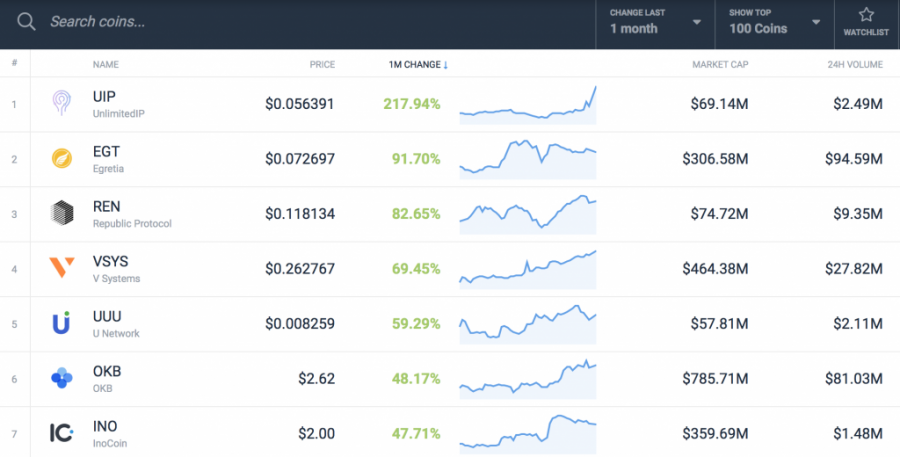Open the UIP coin name link

(x=104, y=96)
